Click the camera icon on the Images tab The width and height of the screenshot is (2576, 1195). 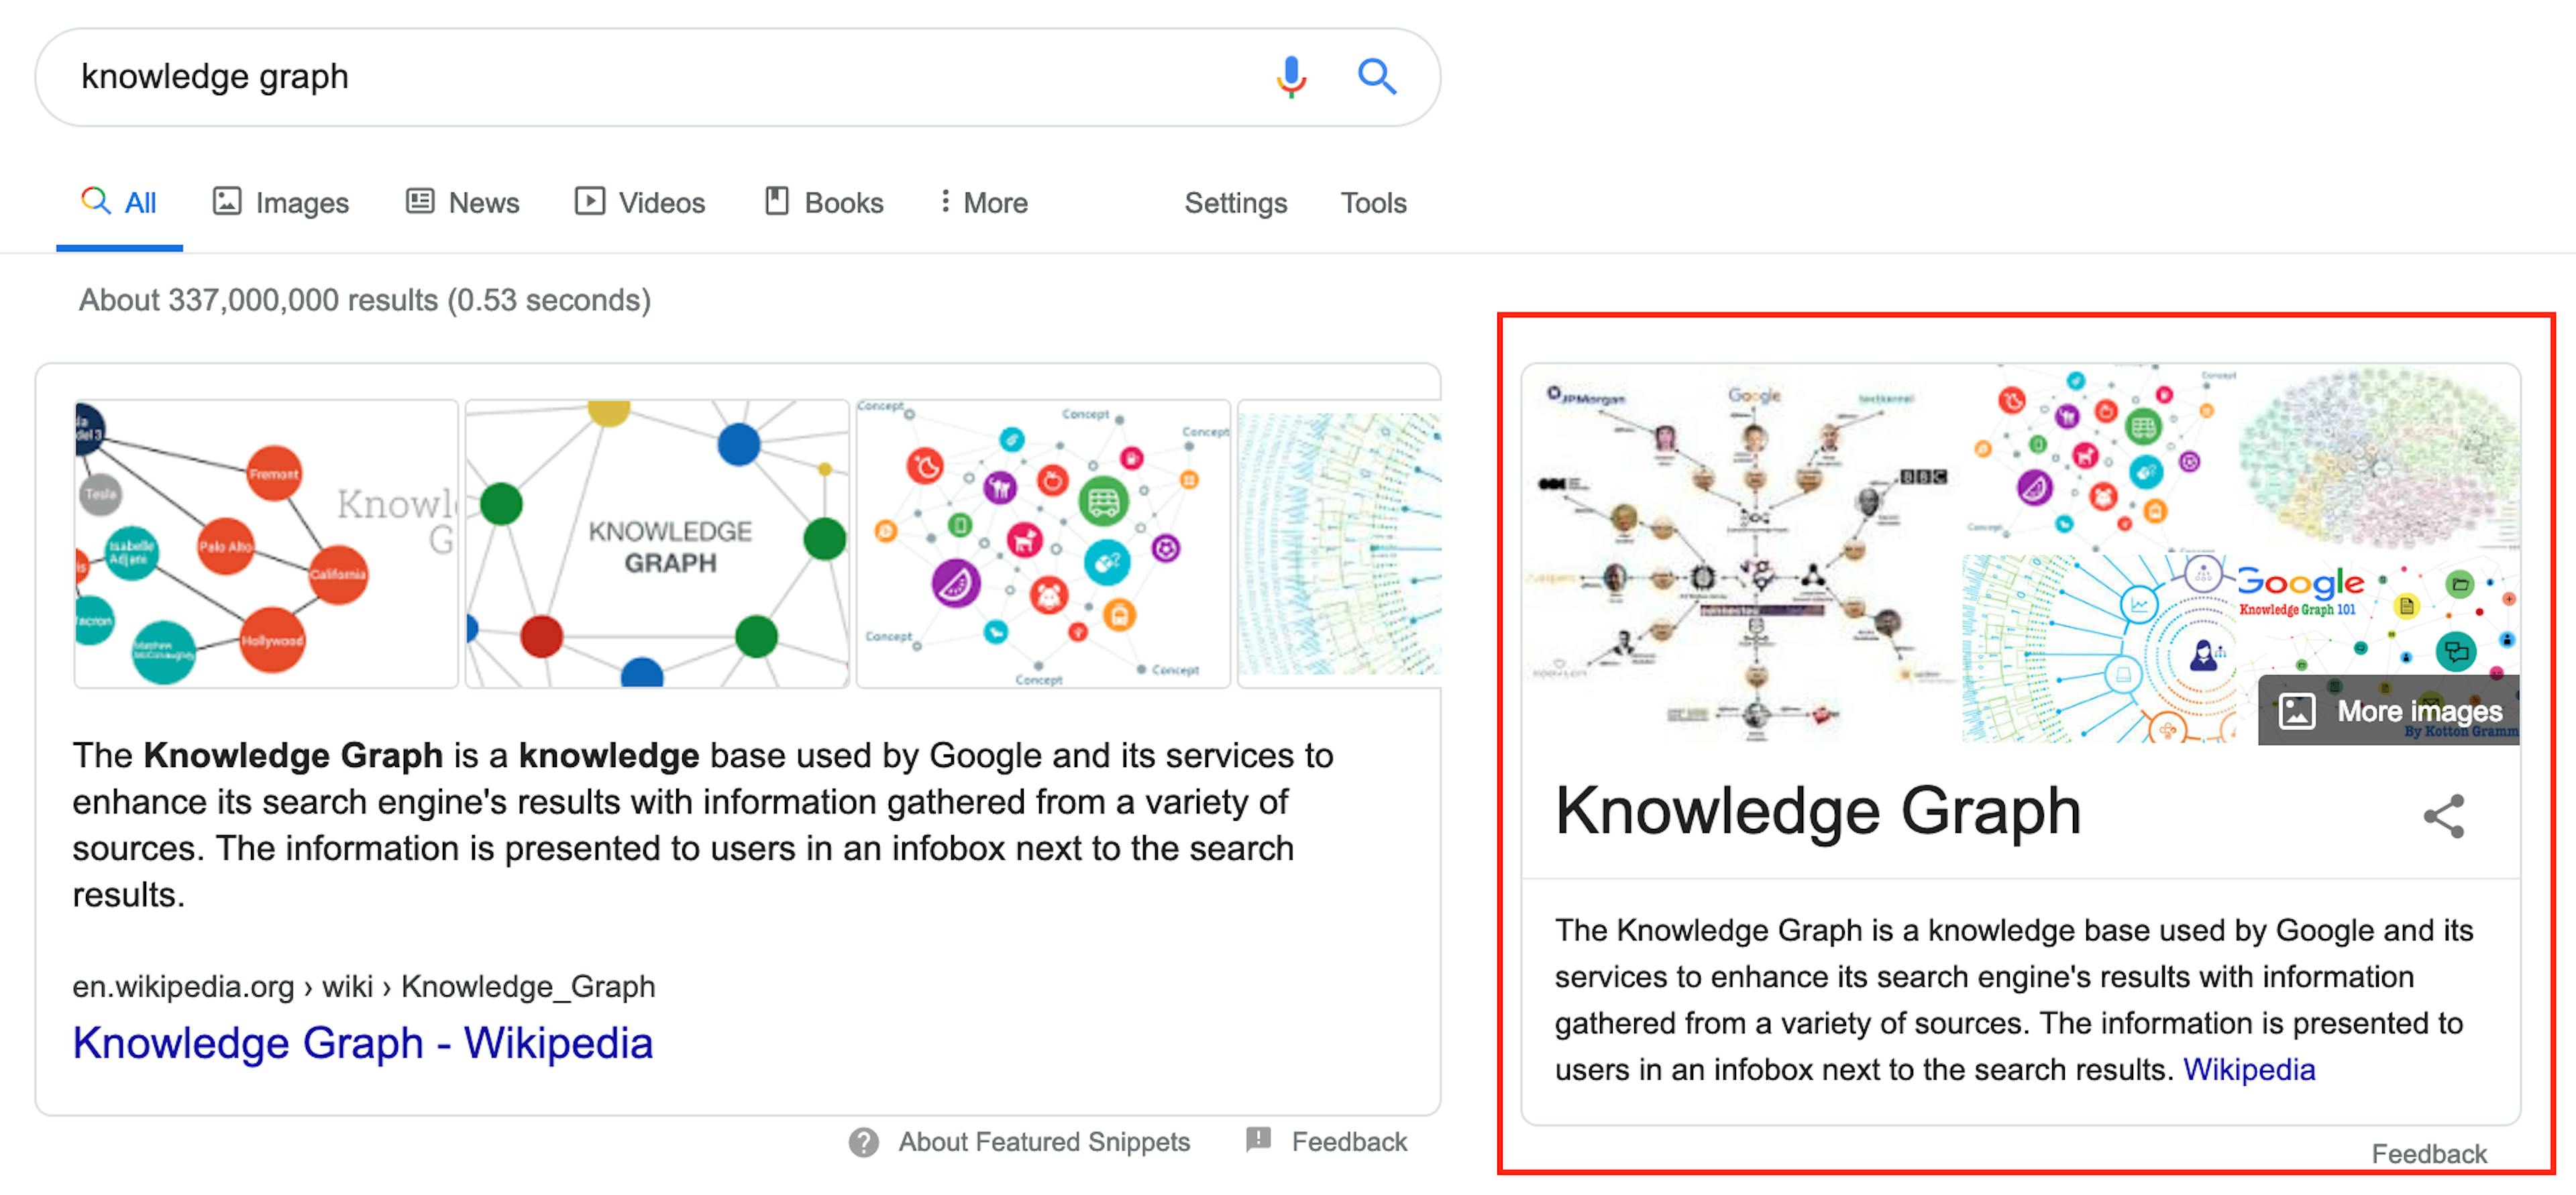point(228,201)
